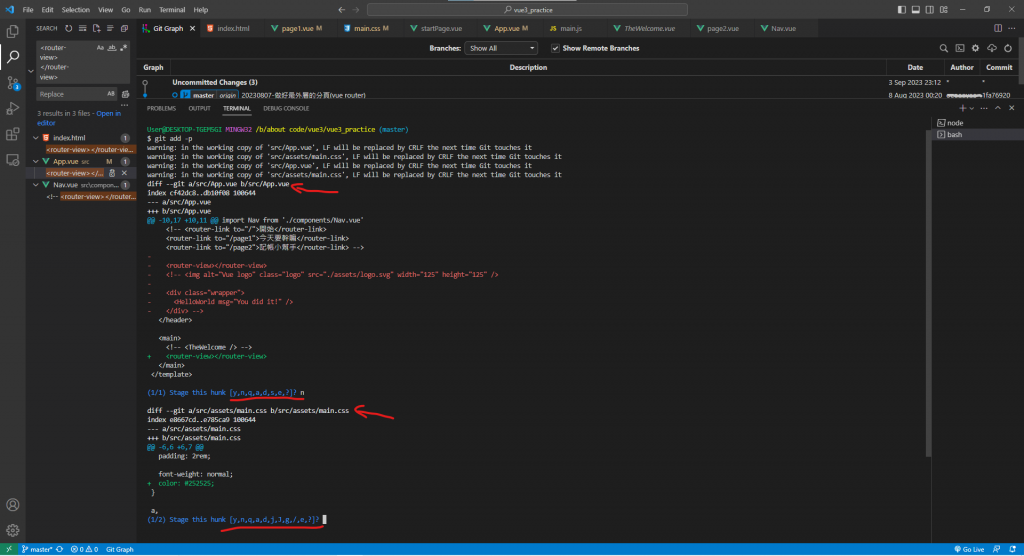Collapse index.html search results
This screenshot has height=556, width=1024.
coord(36,138)
